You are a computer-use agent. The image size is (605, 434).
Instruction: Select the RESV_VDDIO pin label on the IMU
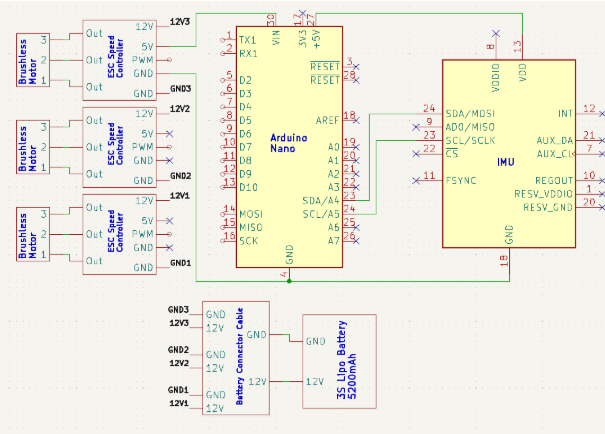coord(544,194)
